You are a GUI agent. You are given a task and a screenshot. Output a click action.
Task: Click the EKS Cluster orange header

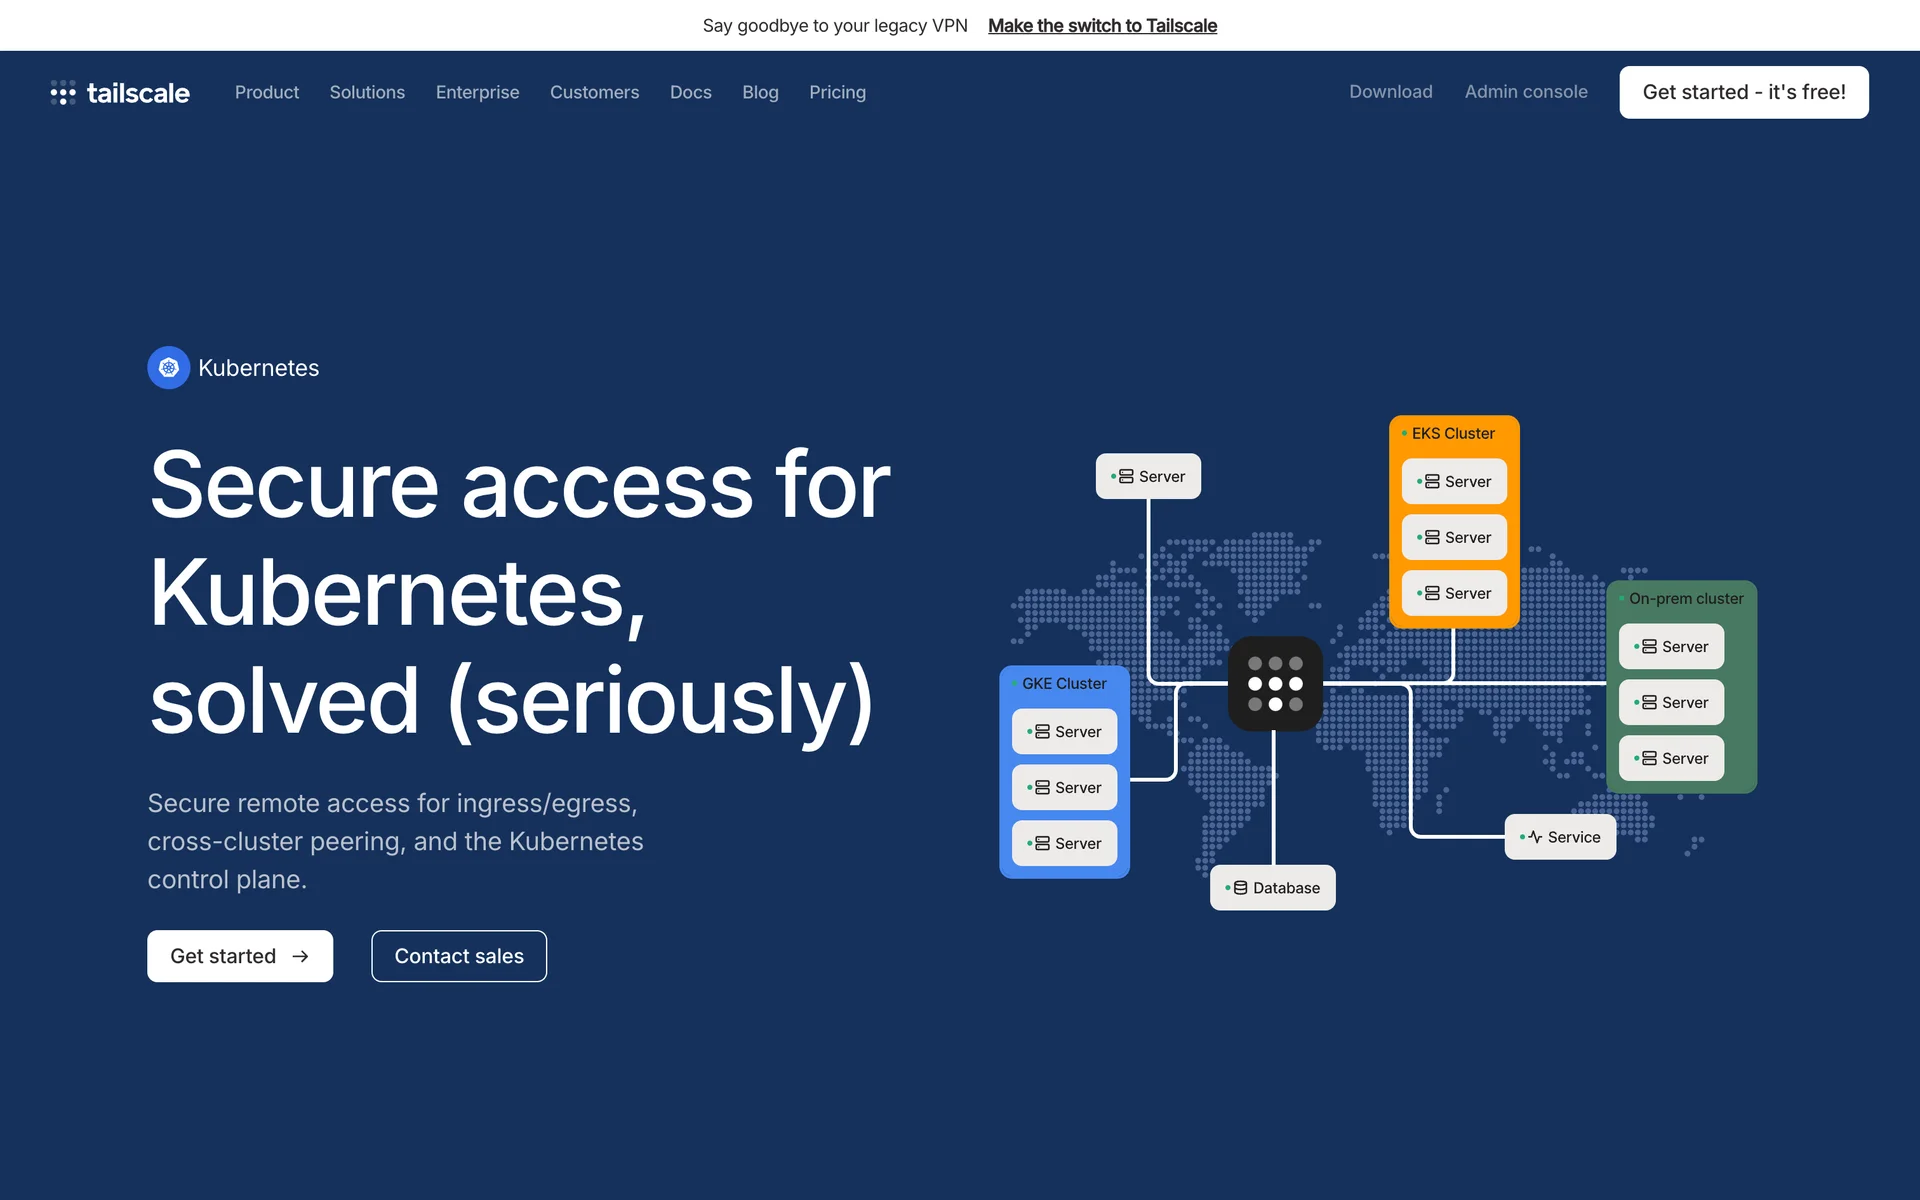tap(1453, 434)
